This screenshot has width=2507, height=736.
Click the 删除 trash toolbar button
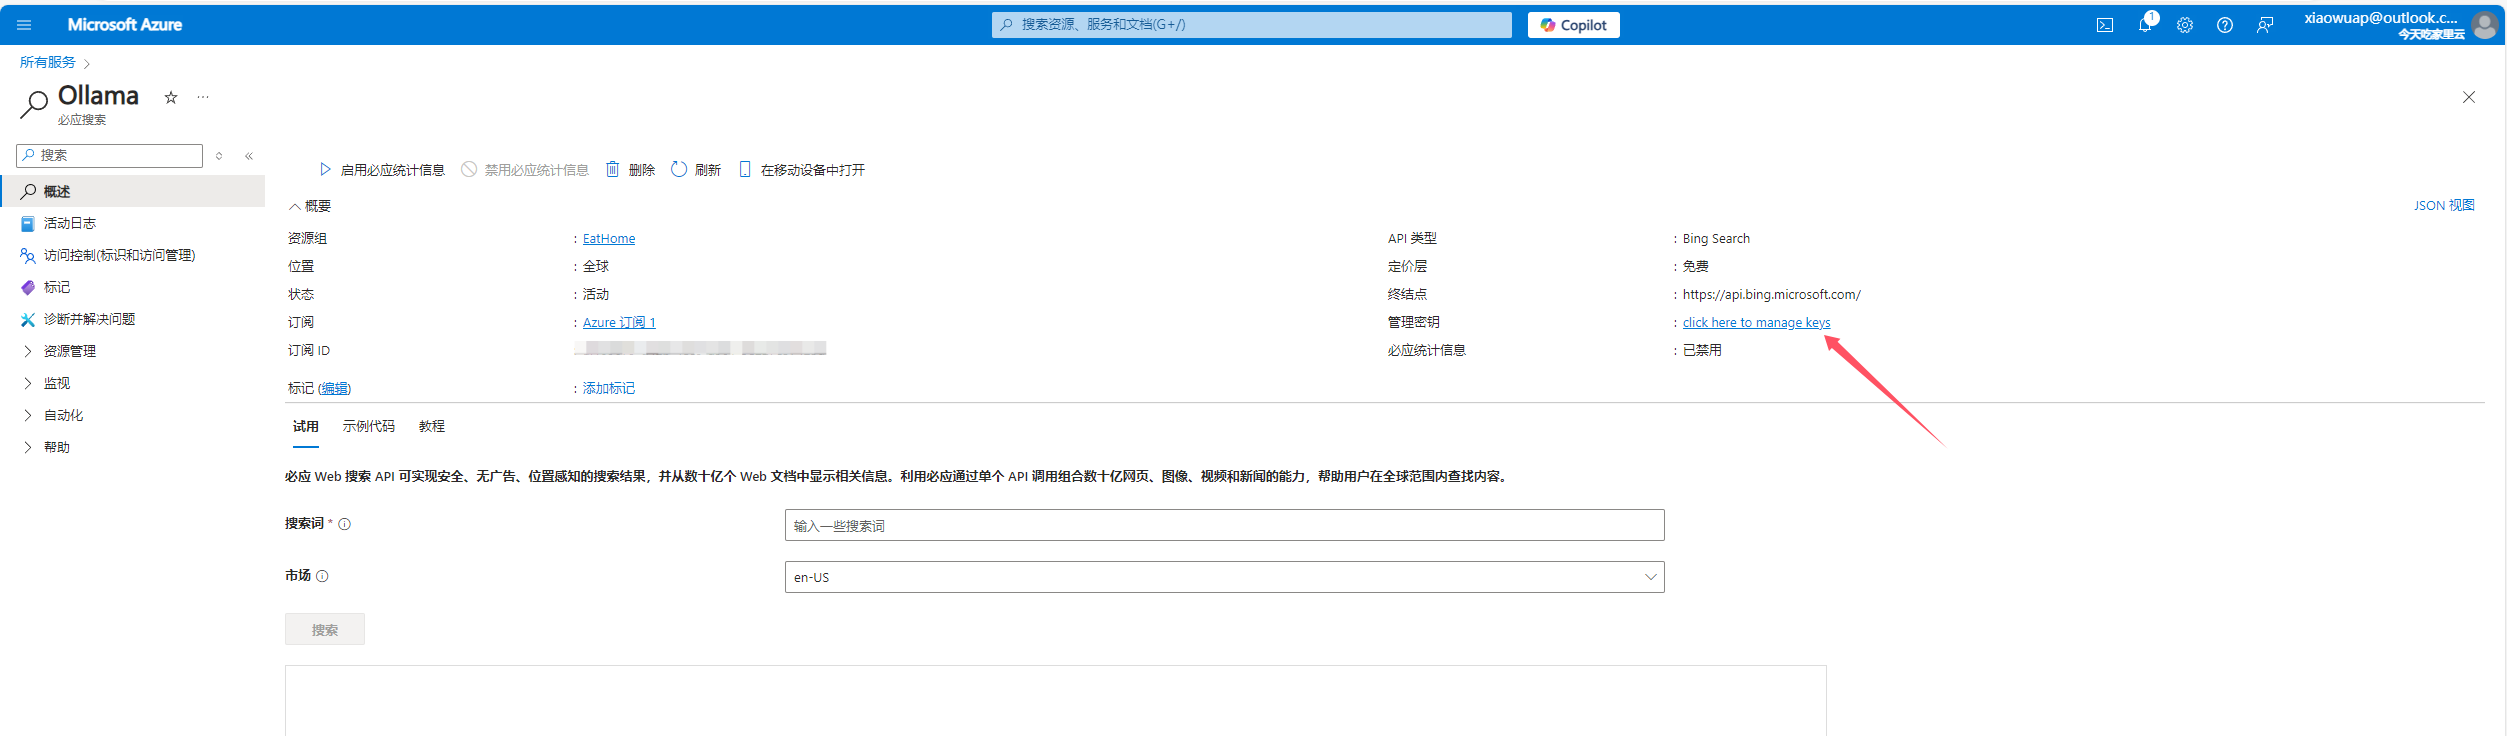(x=630, y=170)
